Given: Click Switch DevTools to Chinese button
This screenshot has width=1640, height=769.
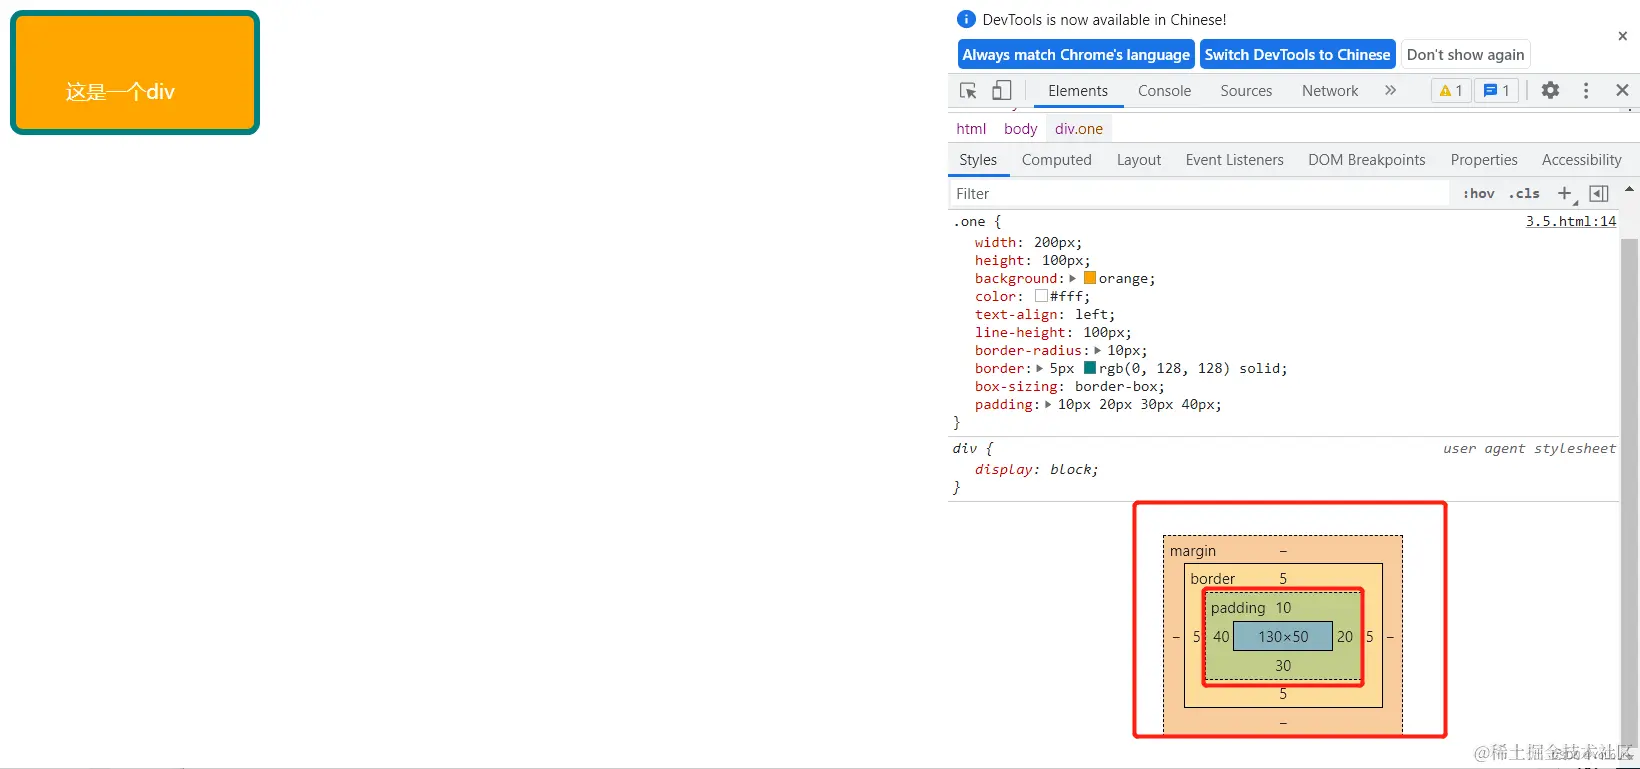Looking at the screenshot, I should 1297,55.
